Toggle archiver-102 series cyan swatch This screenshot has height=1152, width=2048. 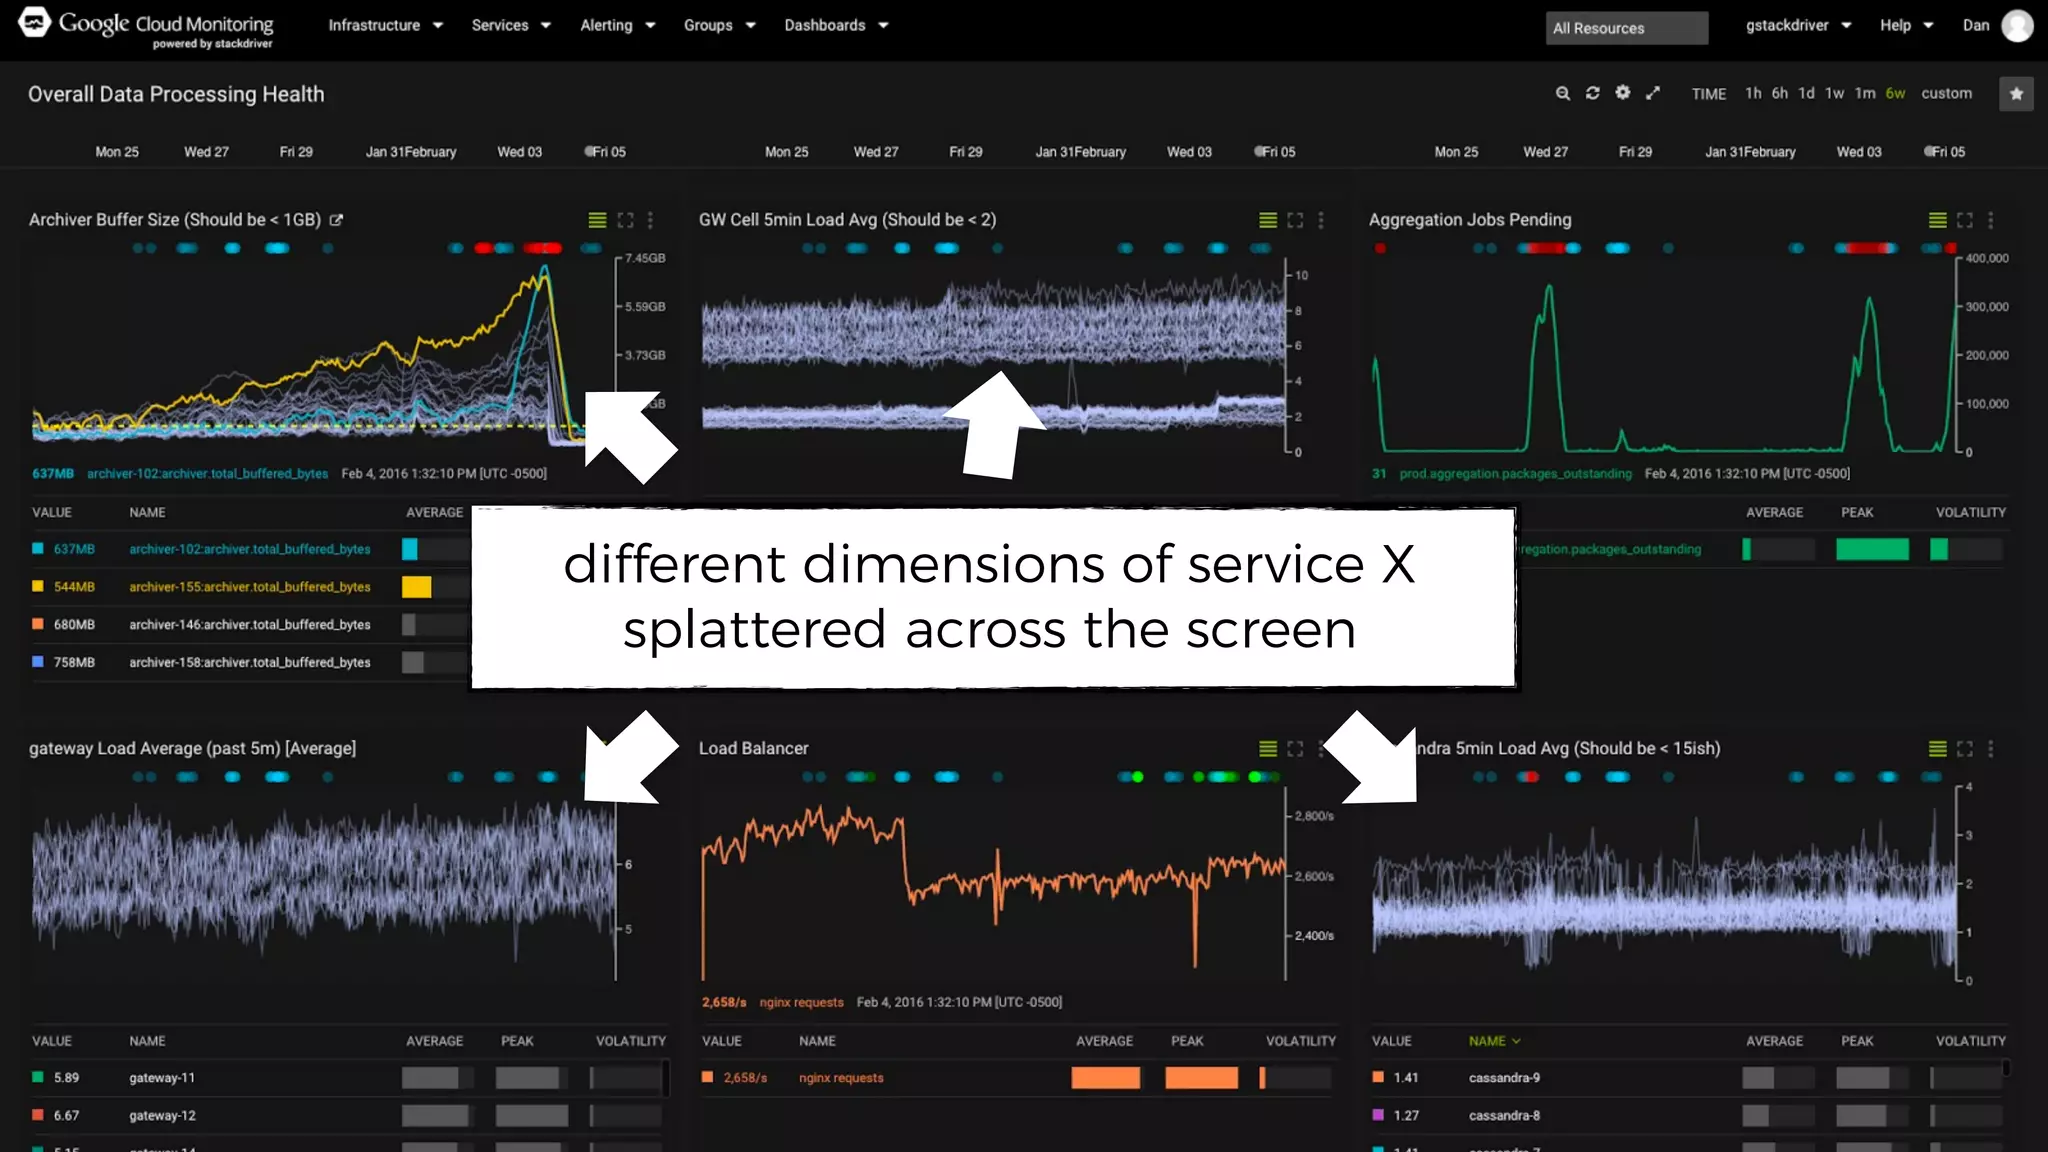[38, 548]
